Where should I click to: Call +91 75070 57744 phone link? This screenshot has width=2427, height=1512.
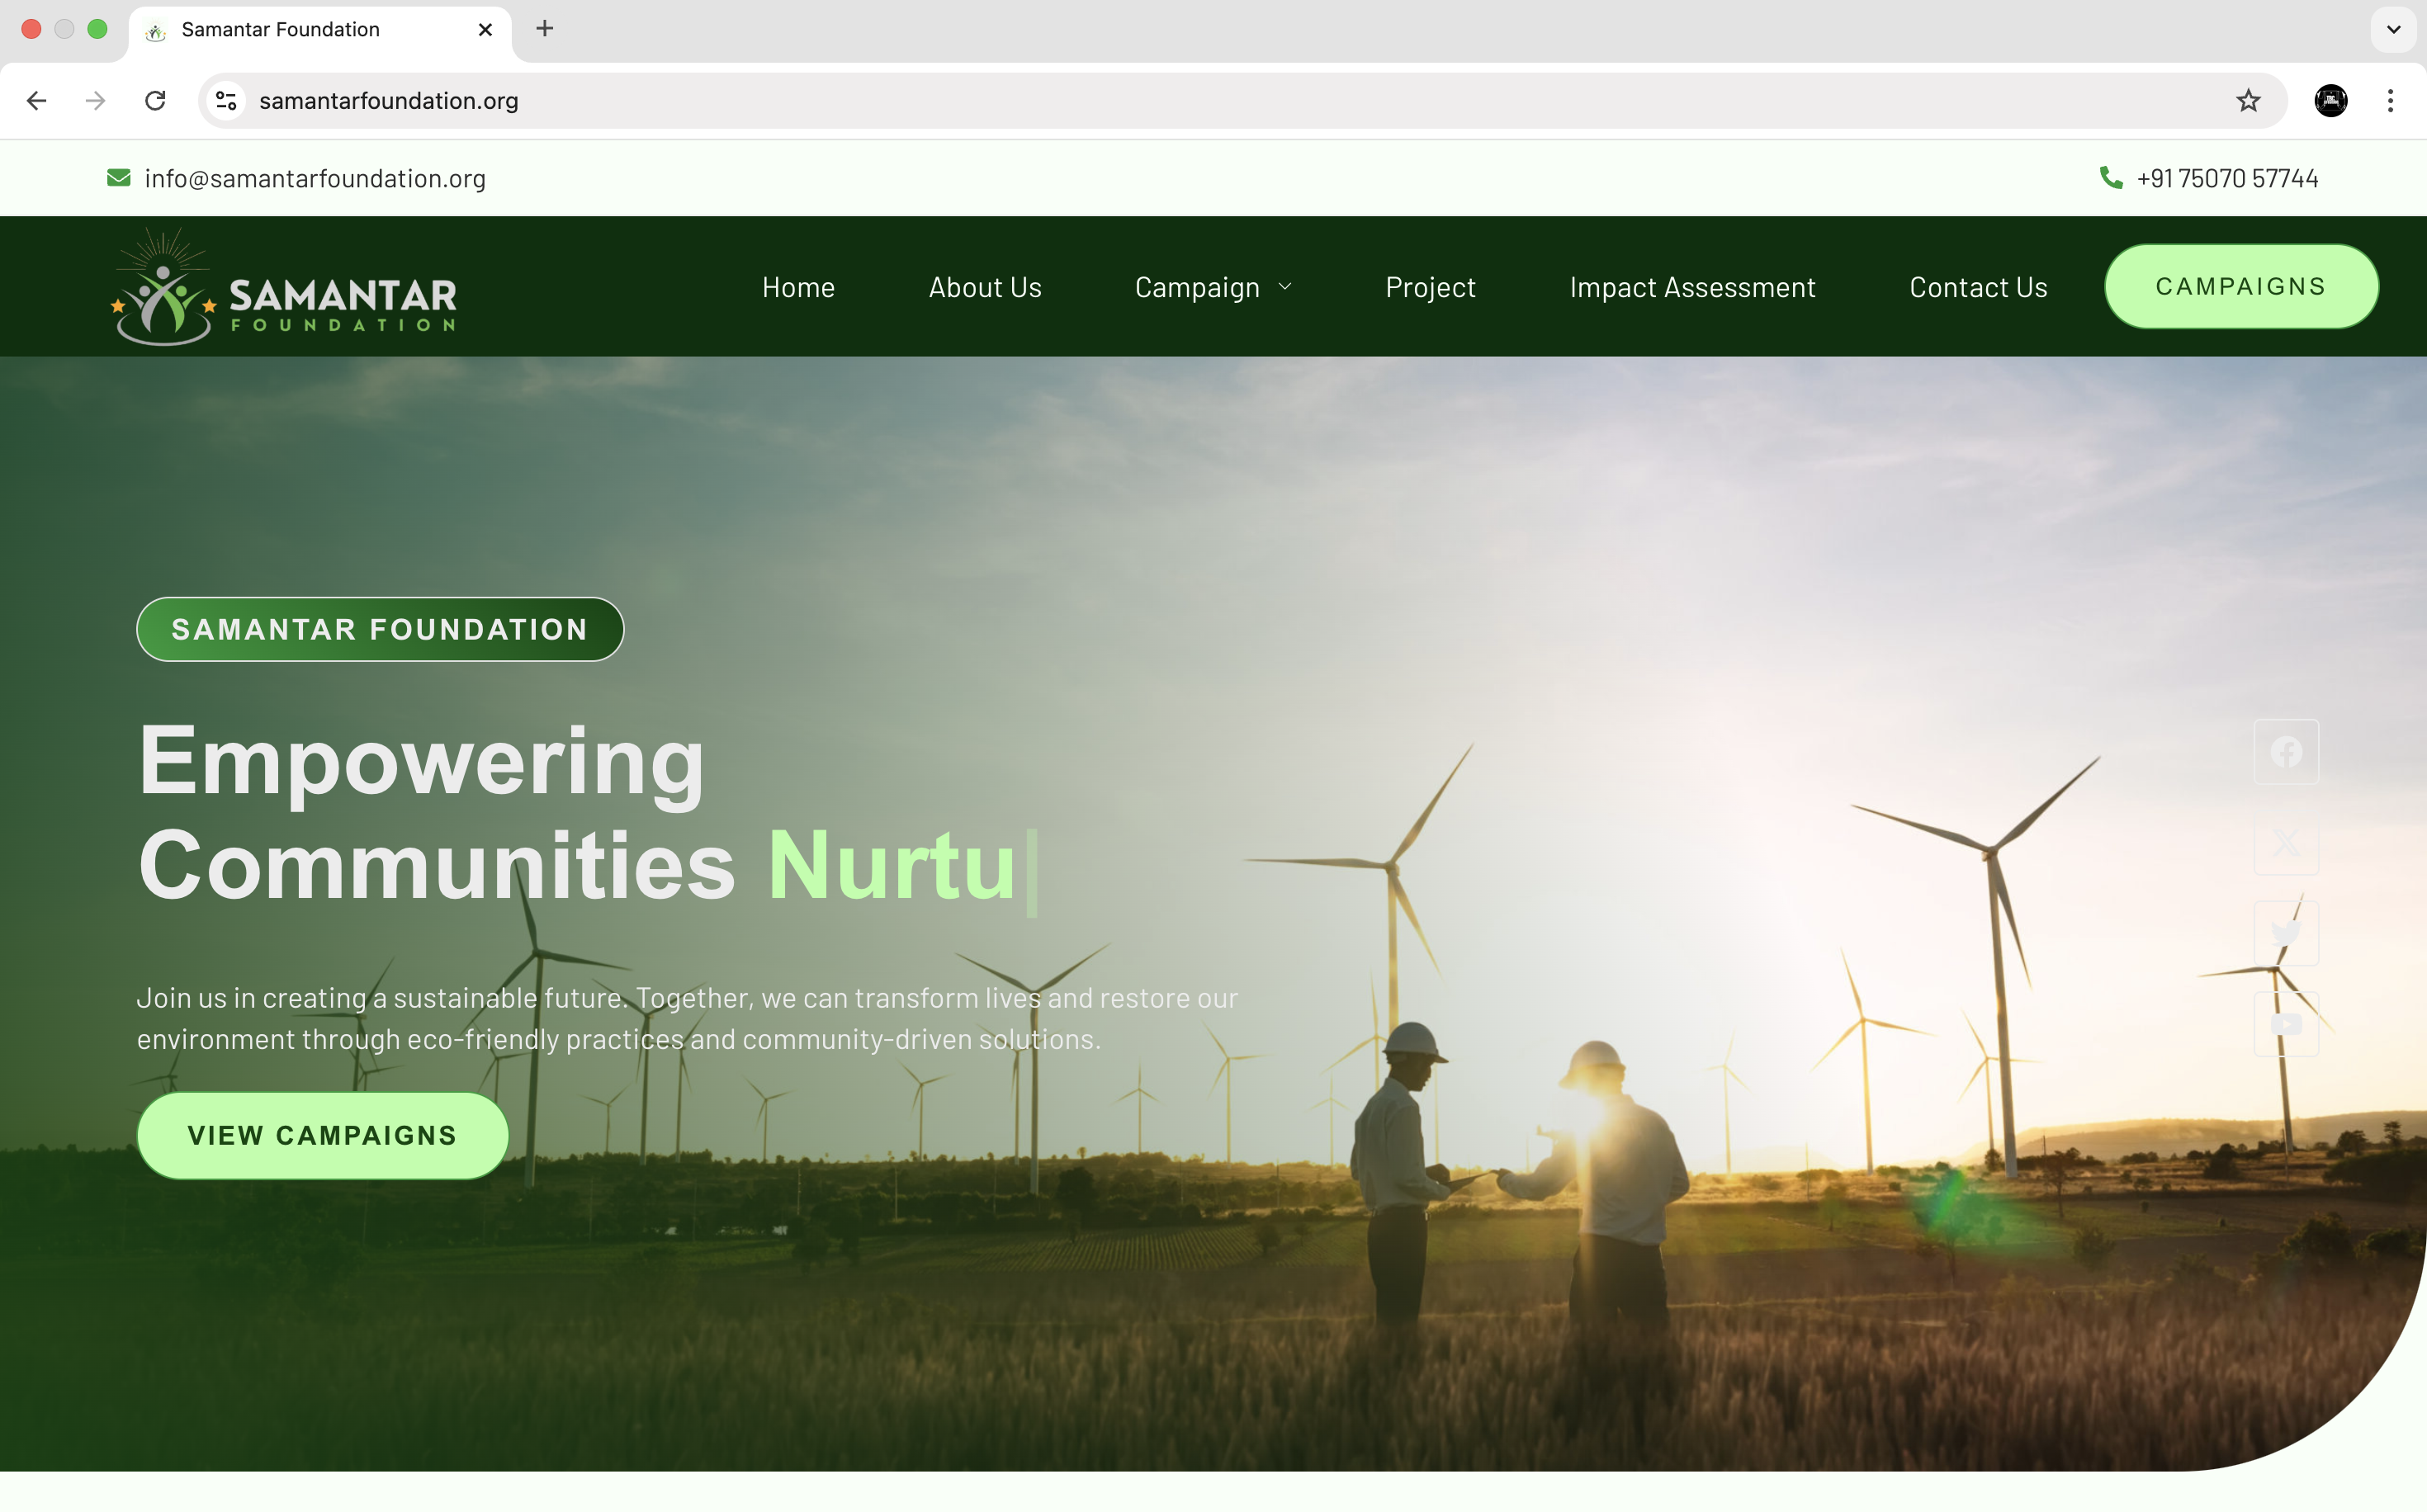pyautogui.click(x=2227, y=178)
